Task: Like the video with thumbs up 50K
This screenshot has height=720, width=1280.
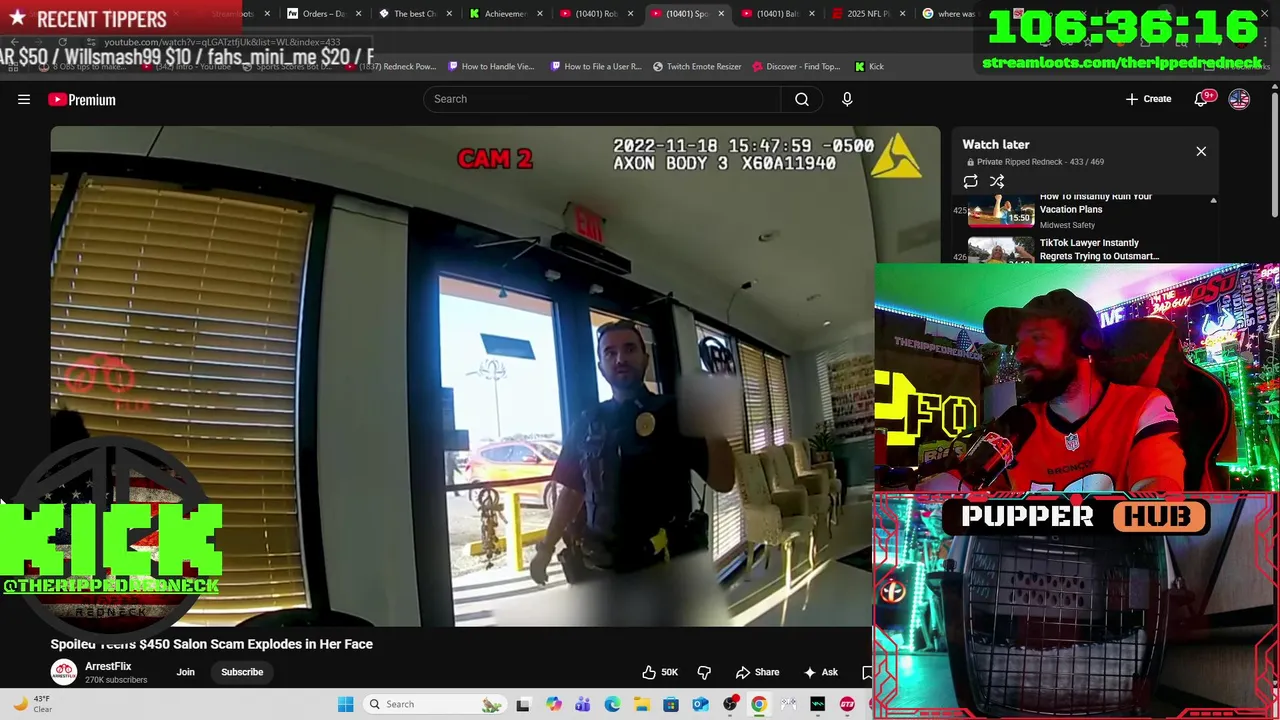Action: [x=660, y=672]
